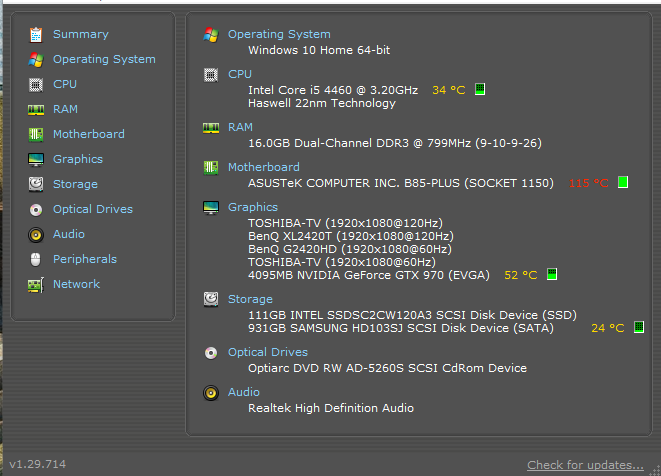Click the 111GB INTEL SSD line
This screenshot has height=476, width=661.
pos(412,315)
